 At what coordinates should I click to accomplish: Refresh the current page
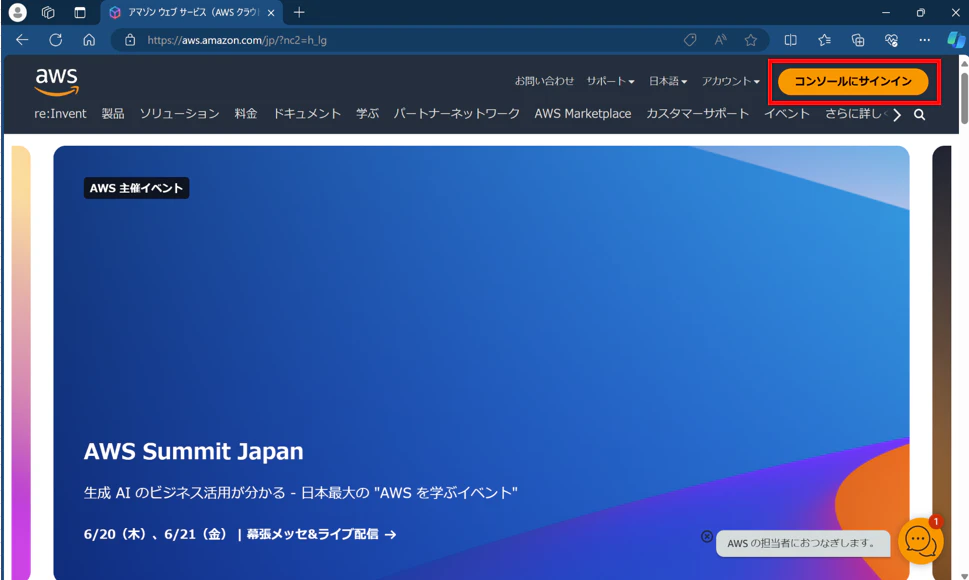click(x=56, y=40)
